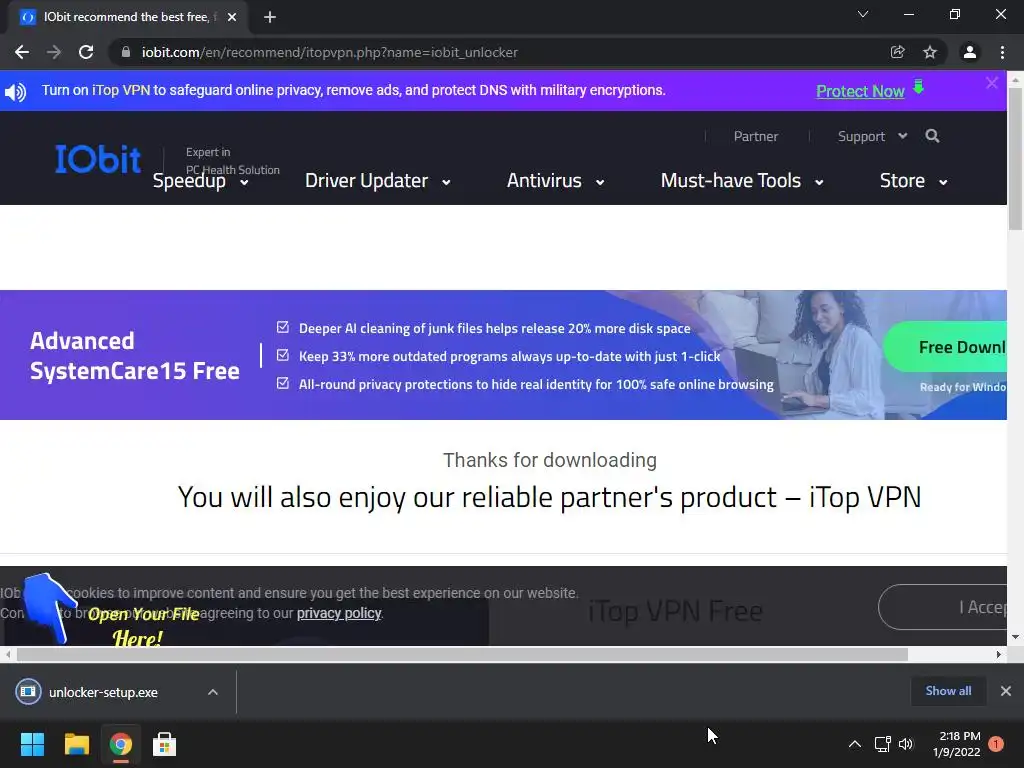Viewport: 1024px width, 768px height.
Task: Click the Free Download green button
Action: tap(946, 347)
